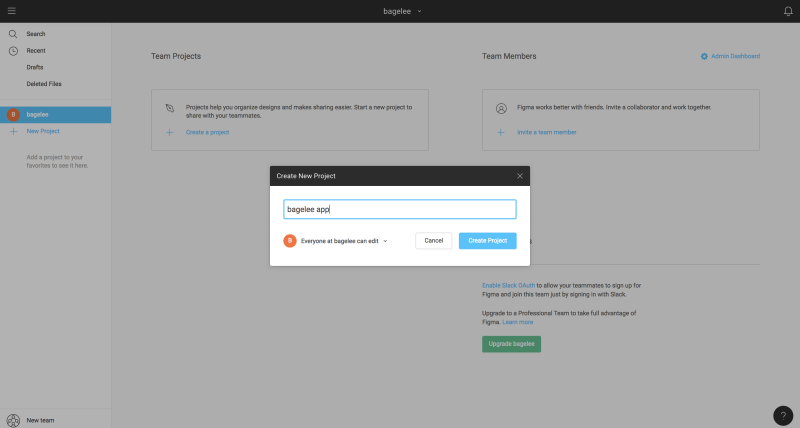Open the Admin Dashboard link
The image size is (800, 428).
click(735, 57)
